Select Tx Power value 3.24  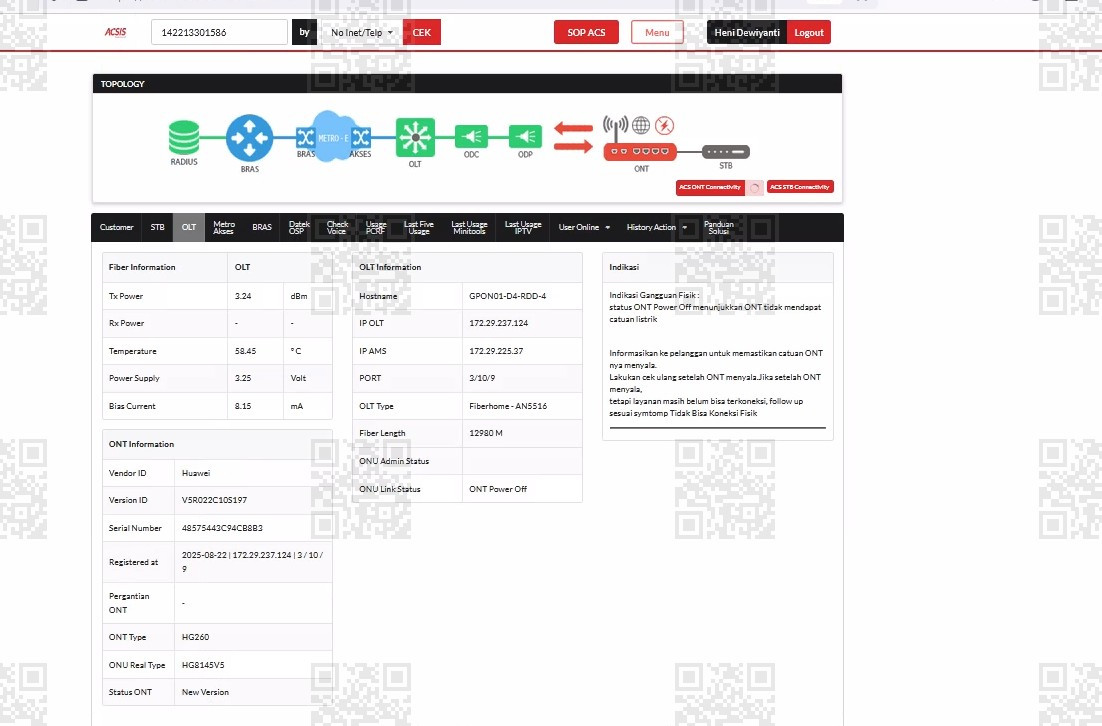243,296
